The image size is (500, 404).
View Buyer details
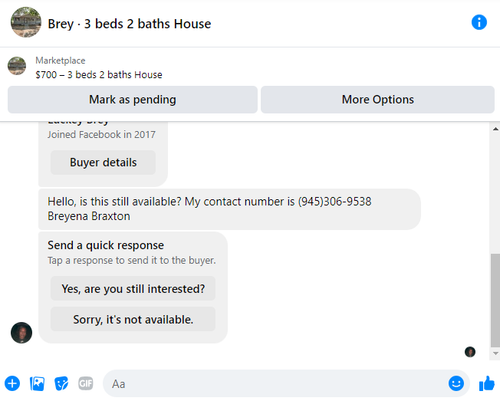103,162
